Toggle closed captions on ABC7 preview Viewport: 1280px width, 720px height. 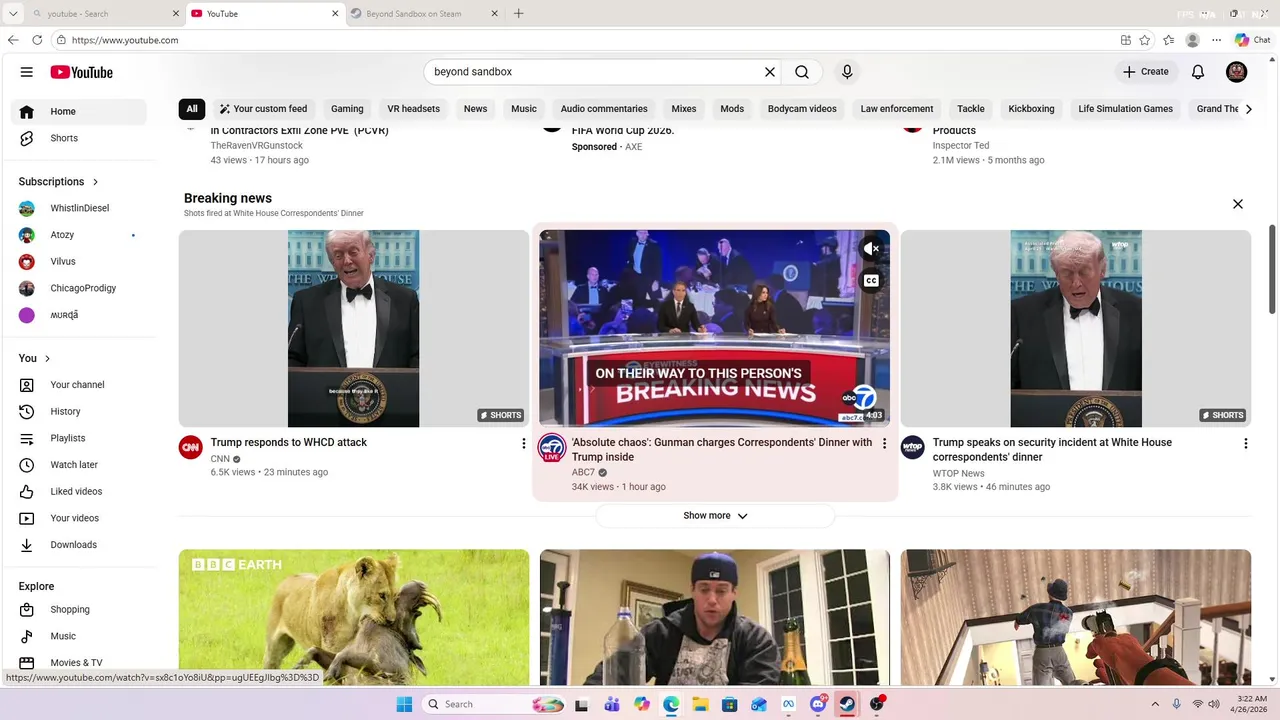point(871,281)
